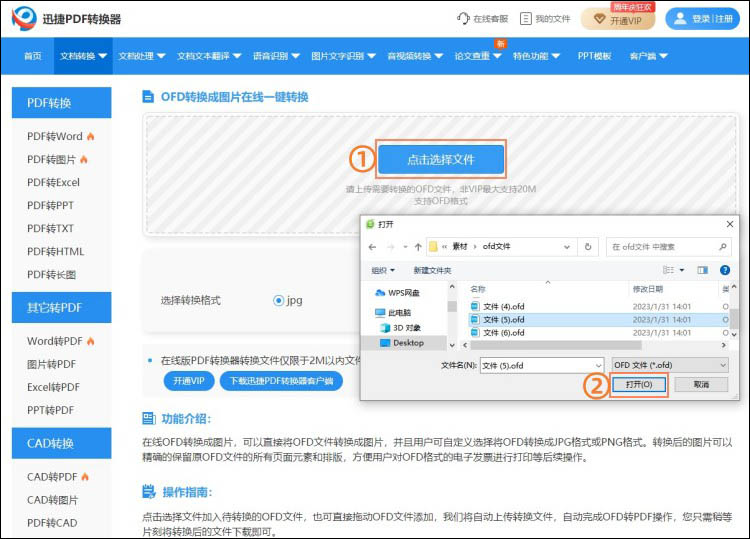Click 取消 button in dialog
The image size is (750, 539).
pyautogui.click(x=701, y=385)
